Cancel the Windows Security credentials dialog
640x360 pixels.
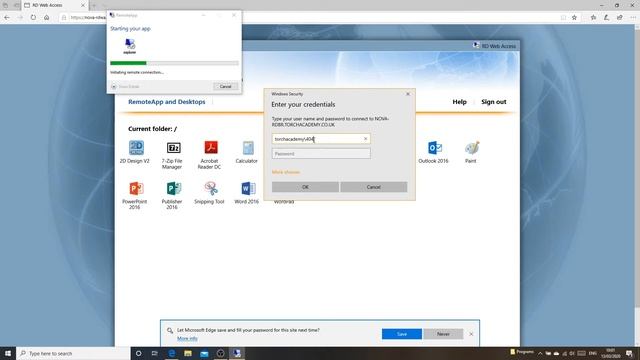[373, 187]
